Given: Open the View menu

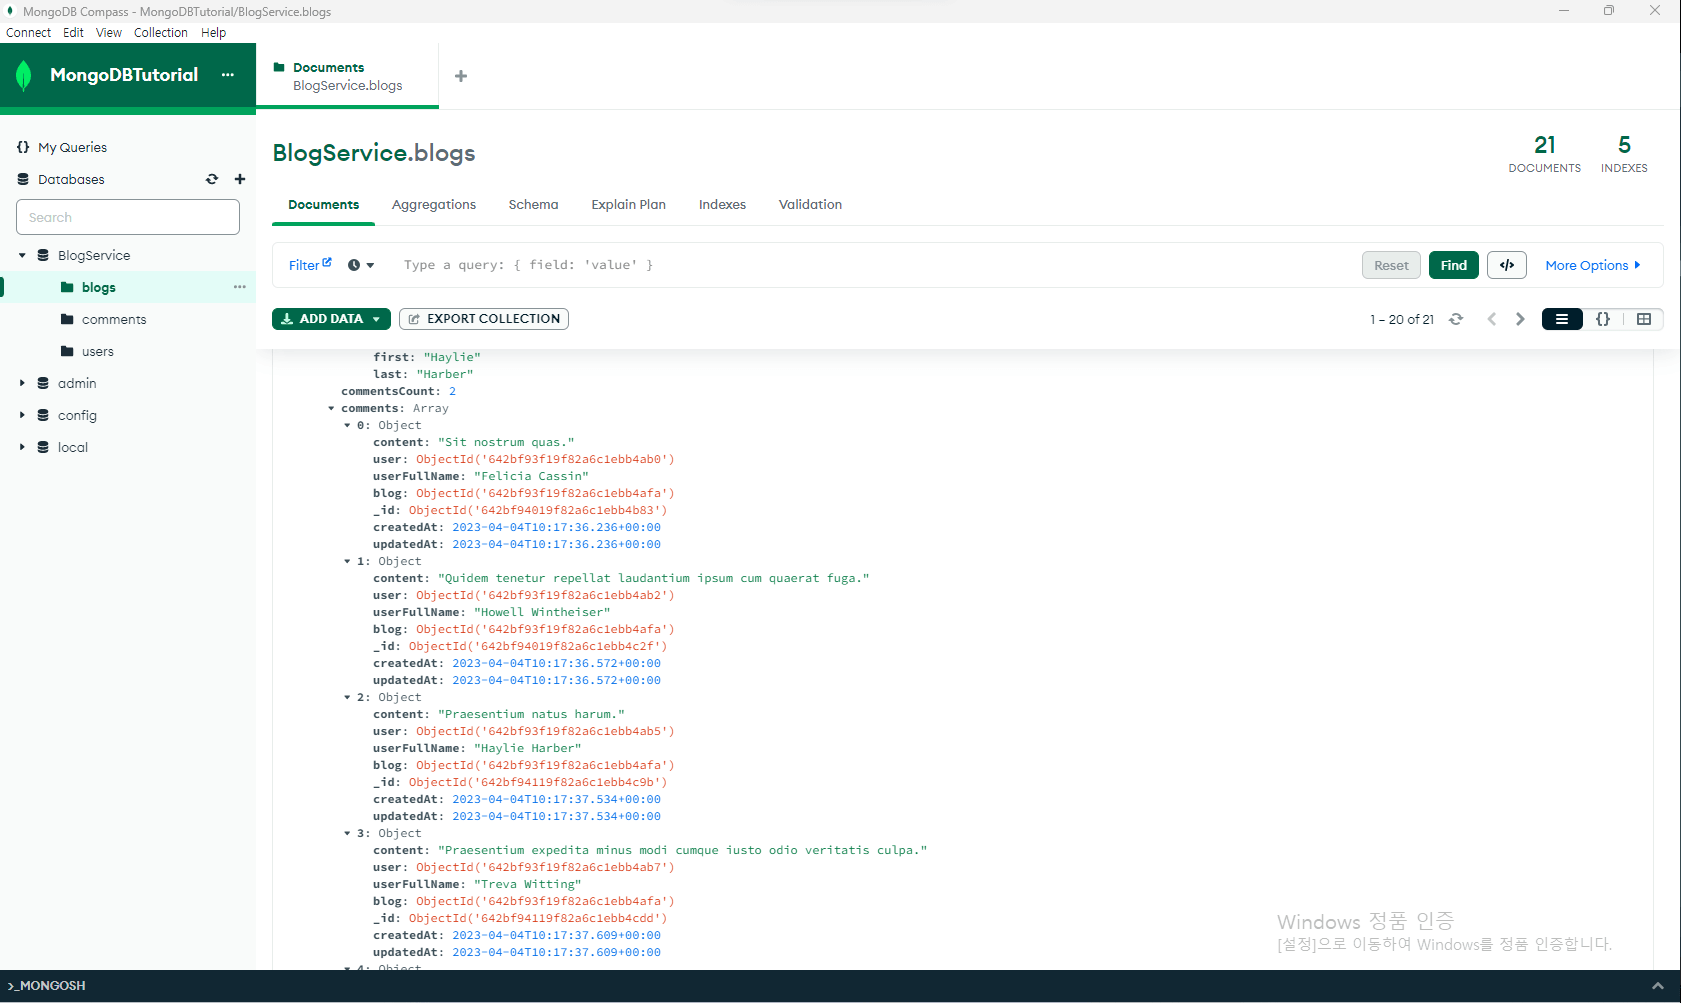Looking at the screenshot, I should [x=108, y=32].
